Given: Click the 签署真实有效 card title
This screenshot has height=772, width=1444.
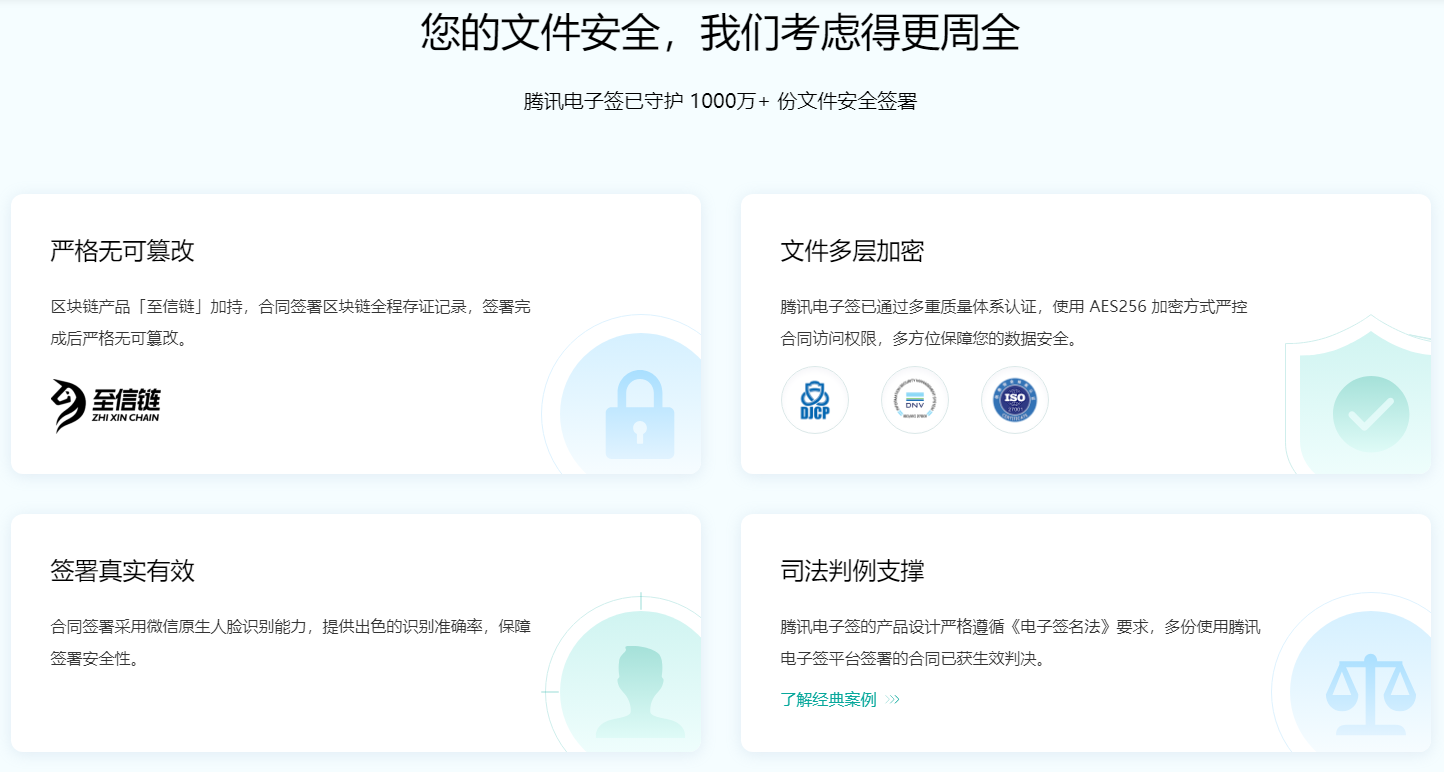Looking at the screenshot, I should [122, 571].
